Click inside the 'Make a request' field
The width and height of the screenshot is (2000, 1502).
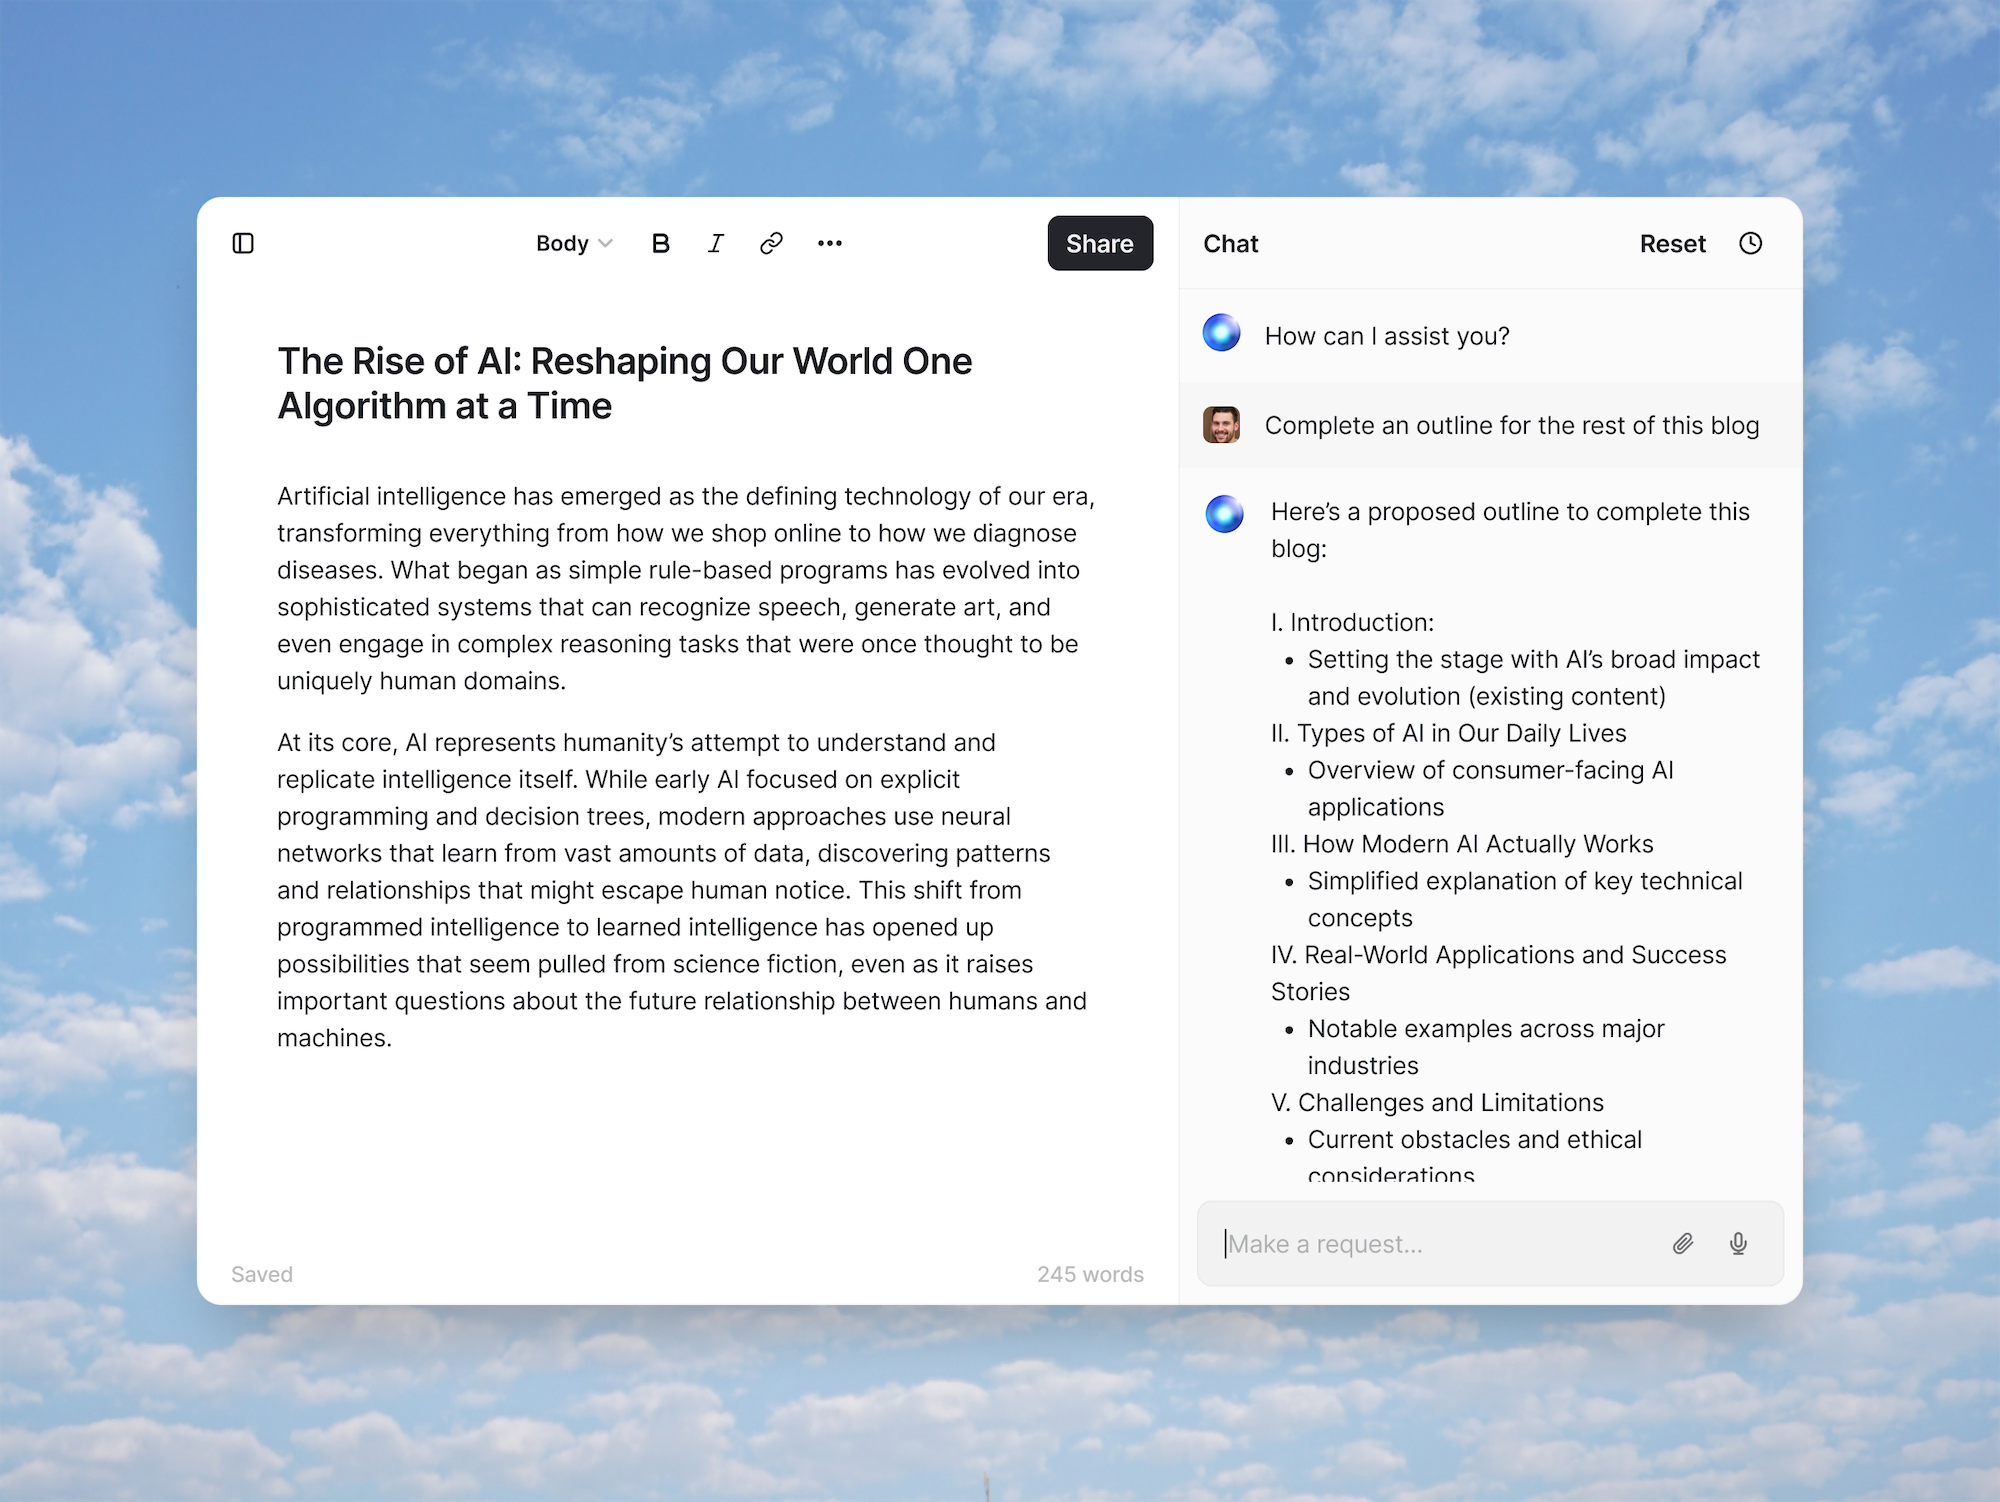click(x=1420, y=1244)
